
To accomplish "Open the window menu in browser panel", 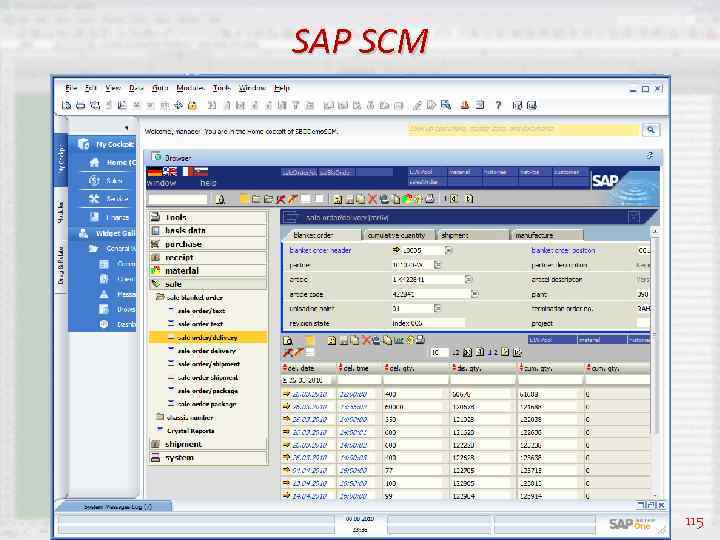I will (x=161, y=183).
